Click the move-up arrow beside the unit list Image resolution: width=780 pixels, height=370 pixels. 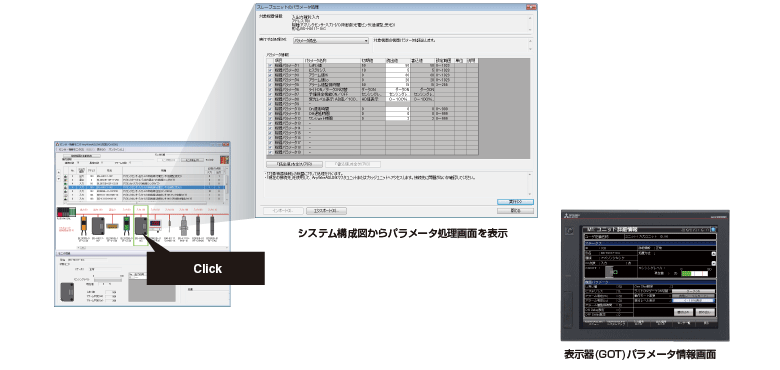[59, 172]
